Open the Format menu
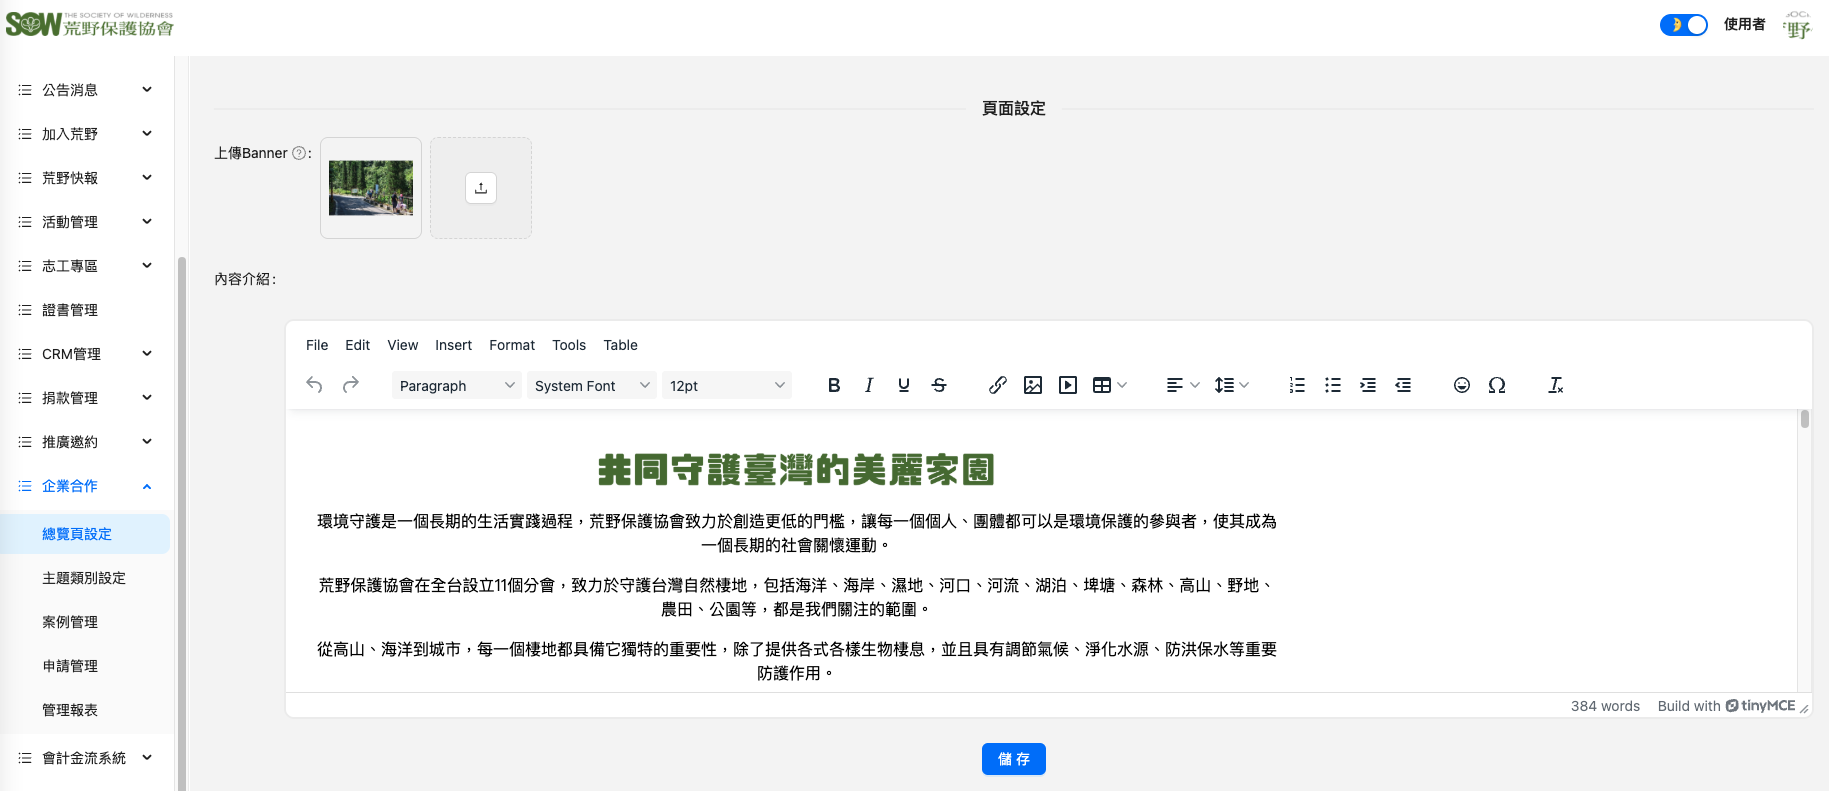Screen dimensions: 1829x791 coord(512,345)
